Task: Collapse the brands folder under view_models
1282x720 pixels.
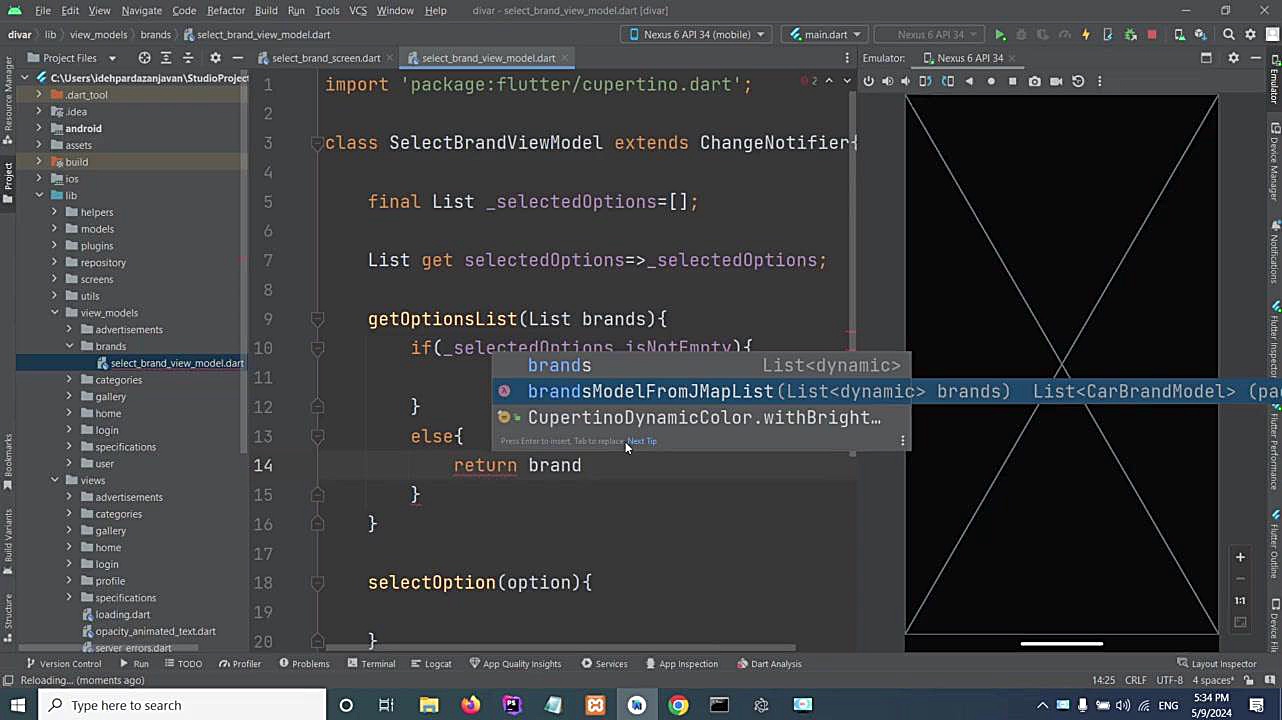Action: 70,346
